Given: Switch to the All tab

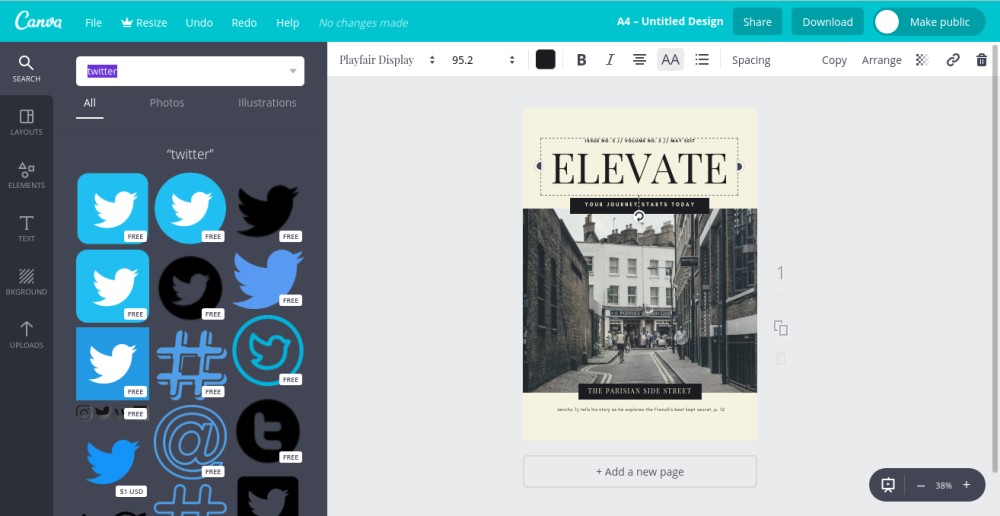Looking at the screenshot, I should tap(89, 103).
